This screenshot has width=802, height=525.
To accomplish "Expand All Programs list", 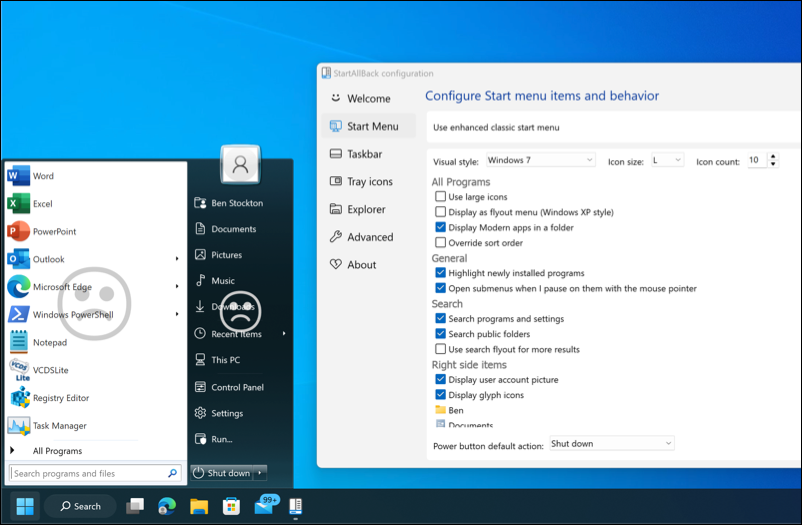I will click(57, 451).
